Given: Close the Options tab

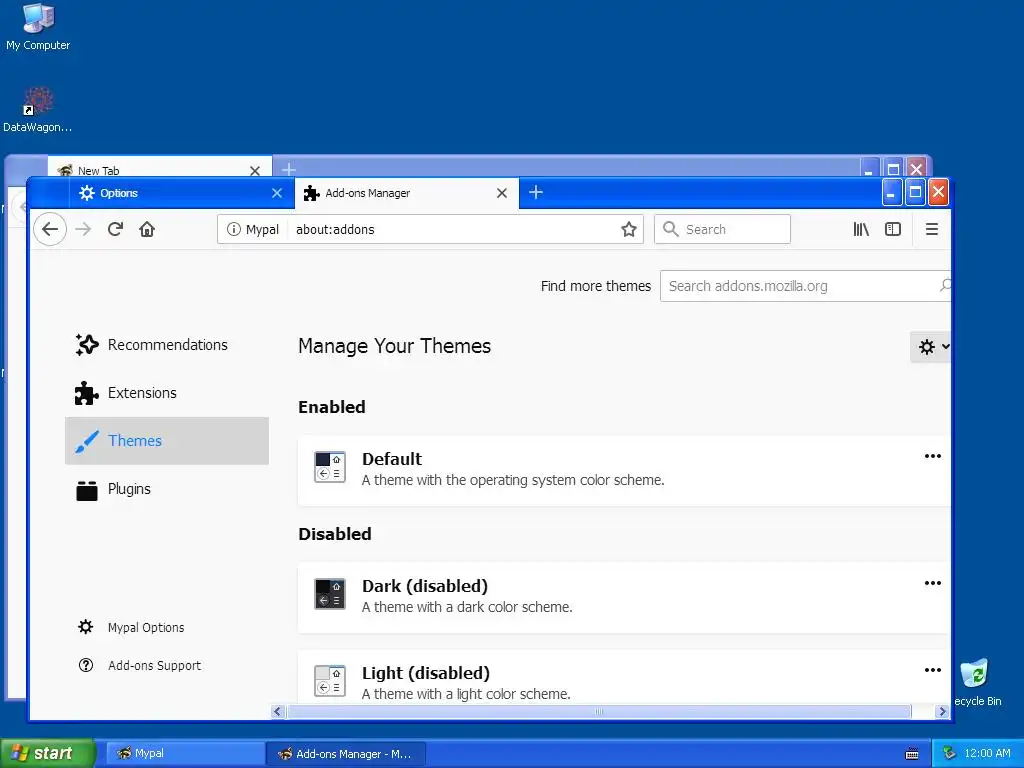Looking at the screenshot, I should (277, 193).
